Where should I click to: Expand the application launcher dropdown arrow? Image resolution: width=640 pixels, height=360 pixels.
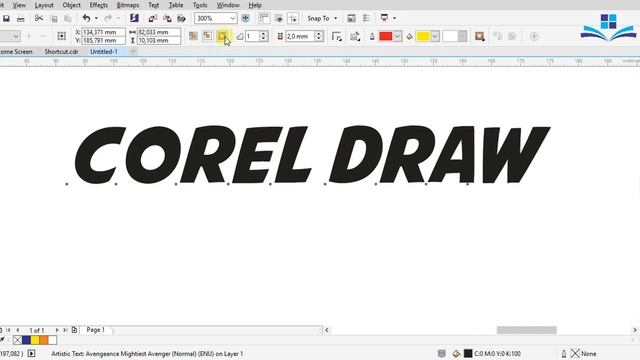(x=394, y=18)
